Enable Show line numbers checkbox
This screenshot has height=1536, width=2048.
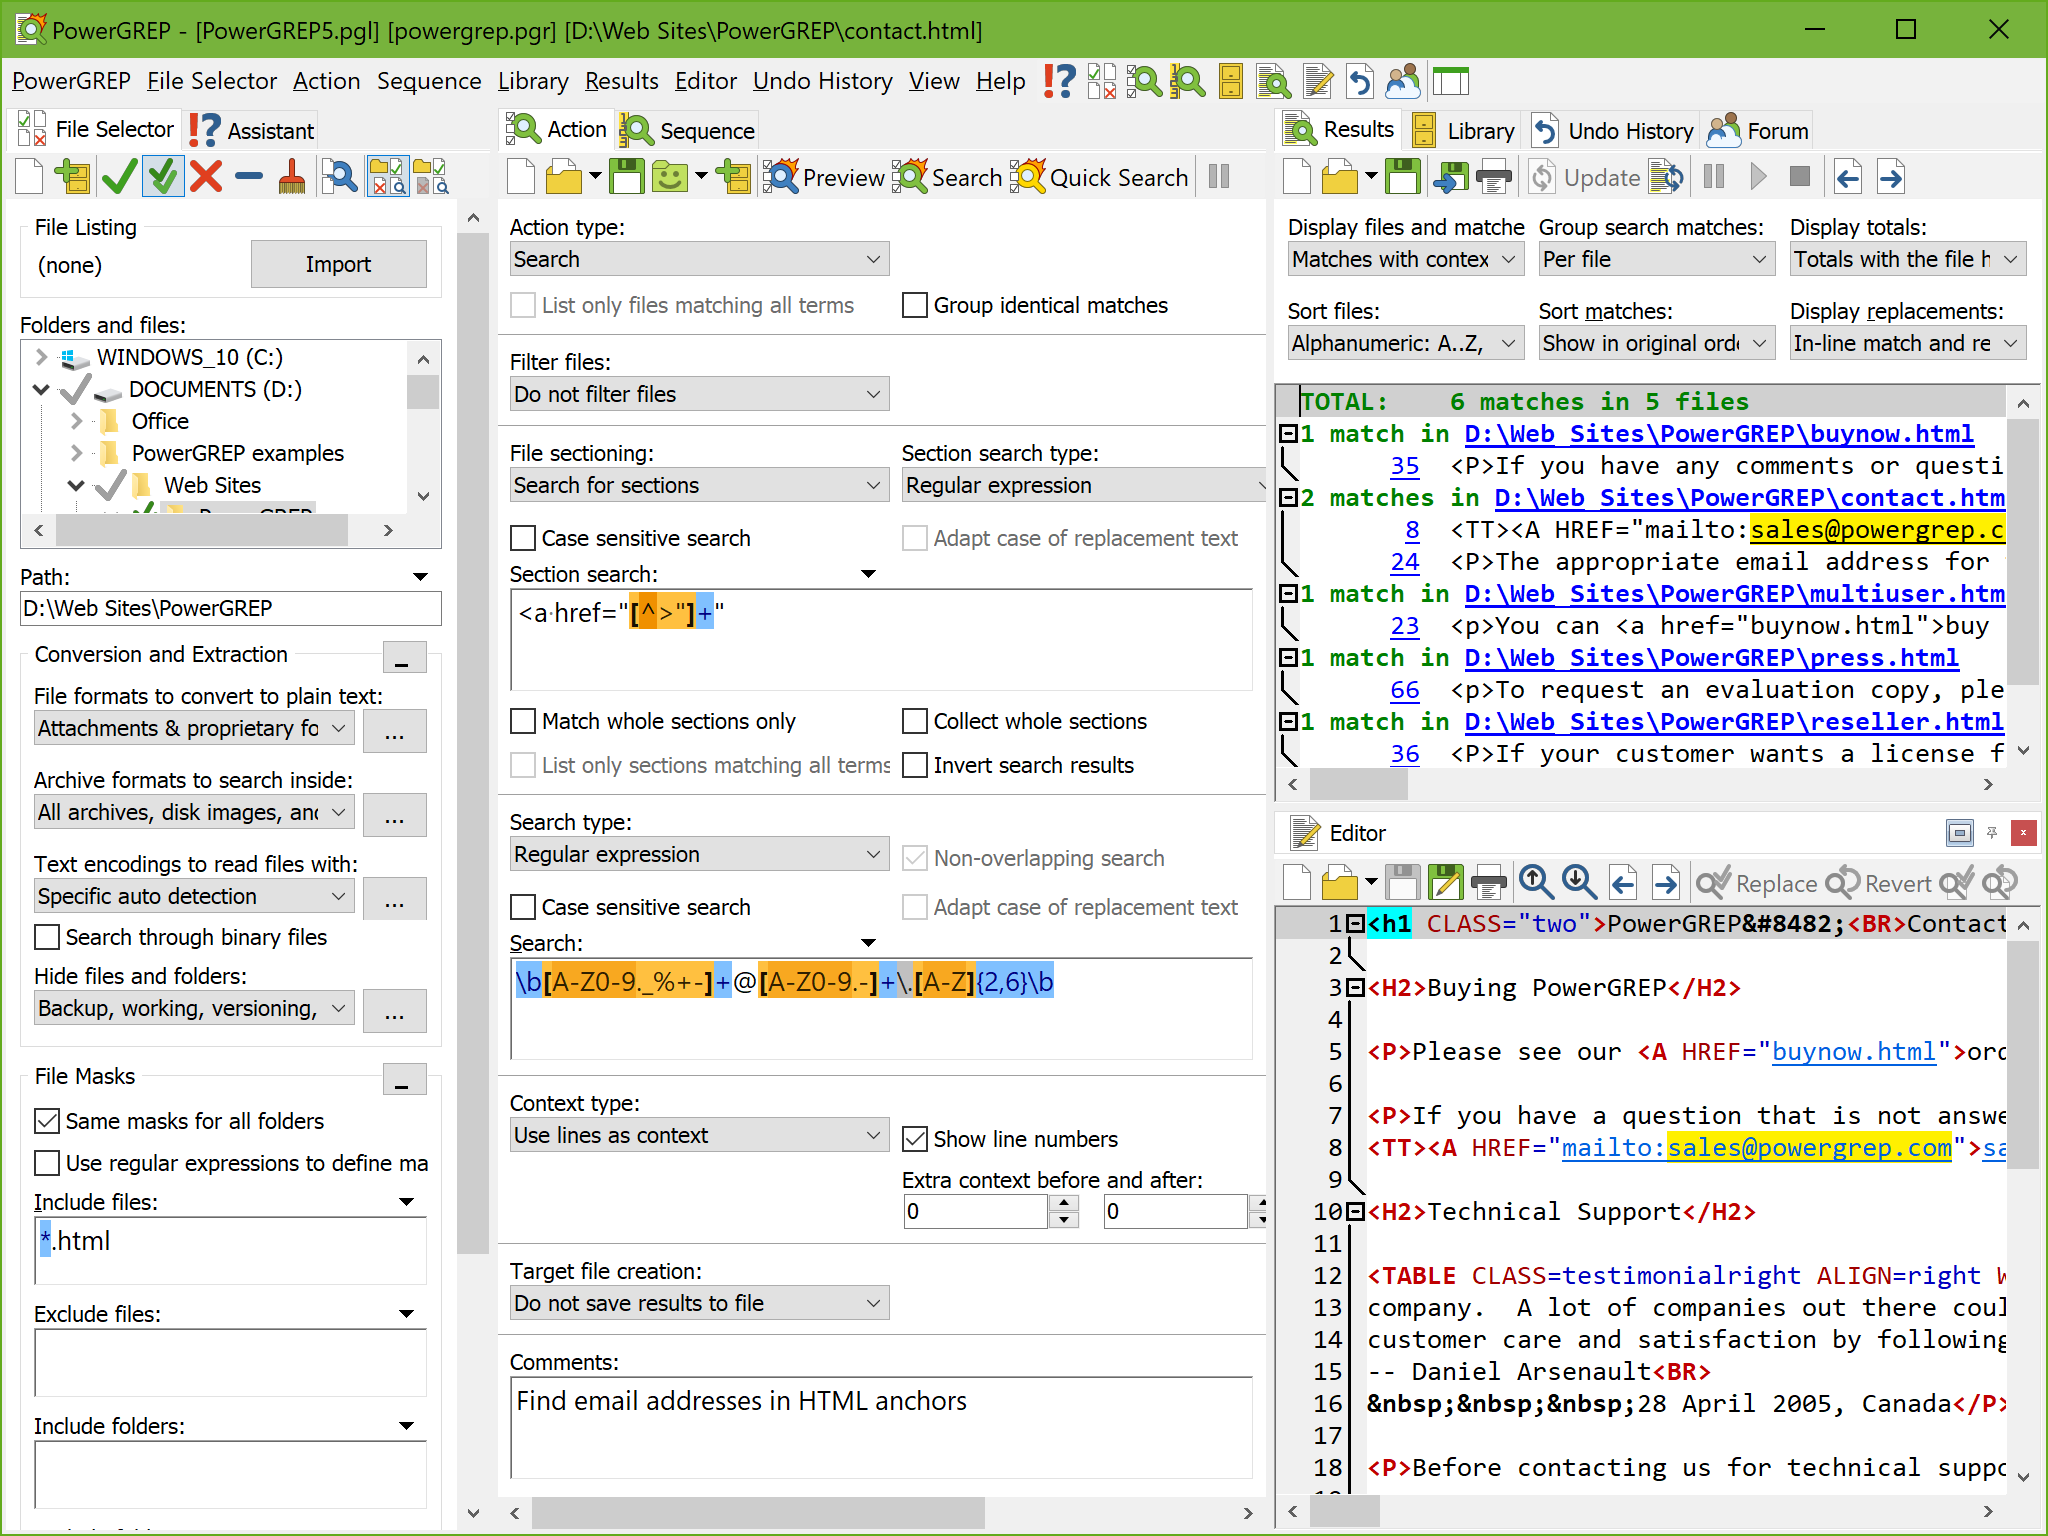click(914, 1139)
